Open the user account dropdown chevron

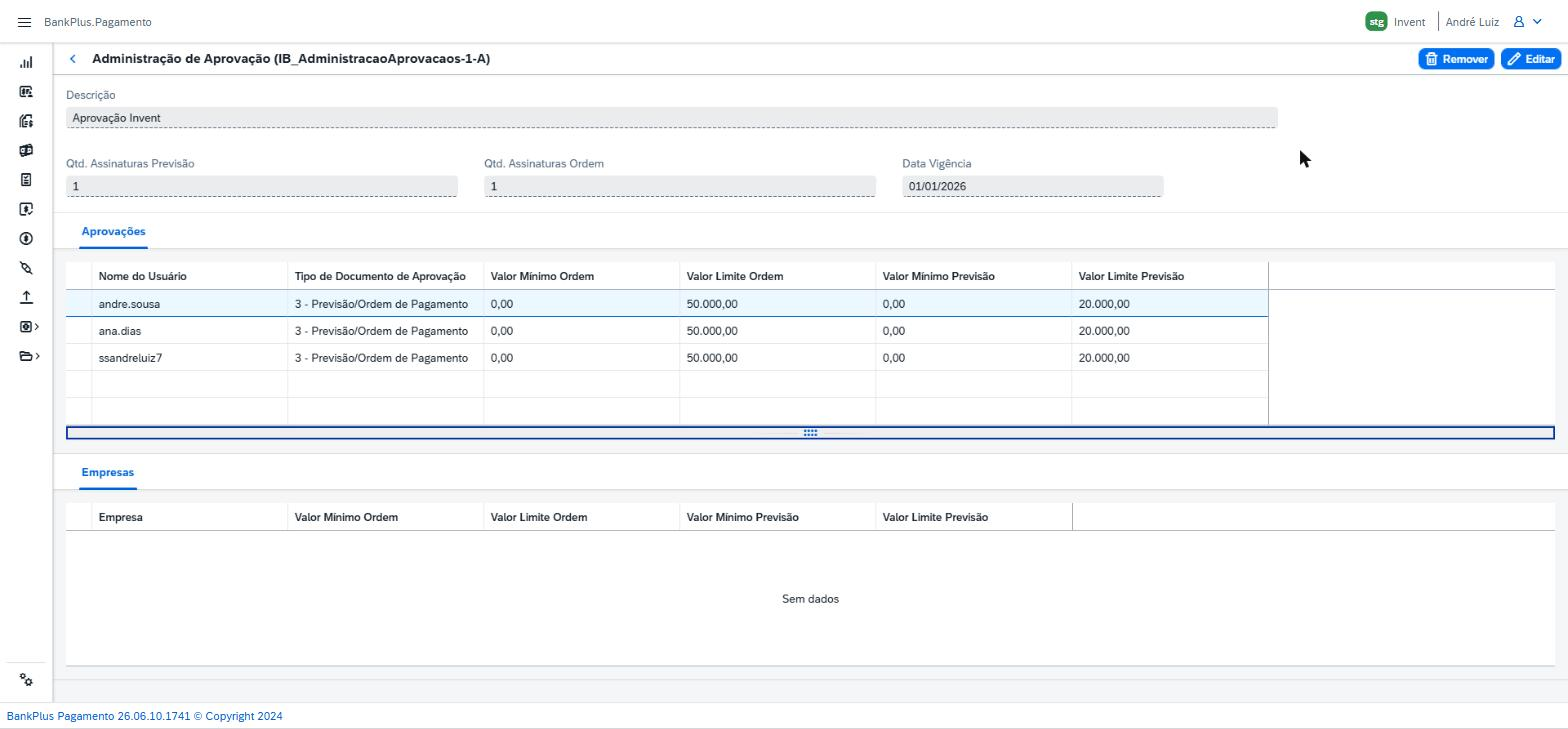click(1538, 22)
